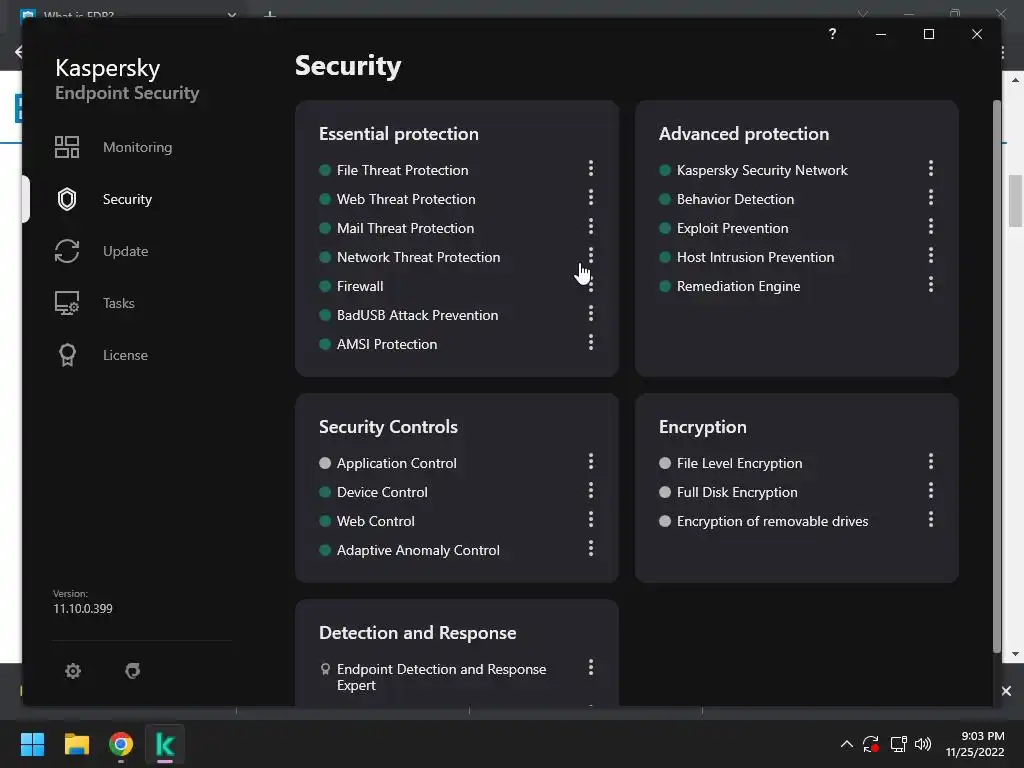The height and width of the screenshot is (768, 1024).
Task: Click the License ribbon badge icon
Action: click(67, 355)
